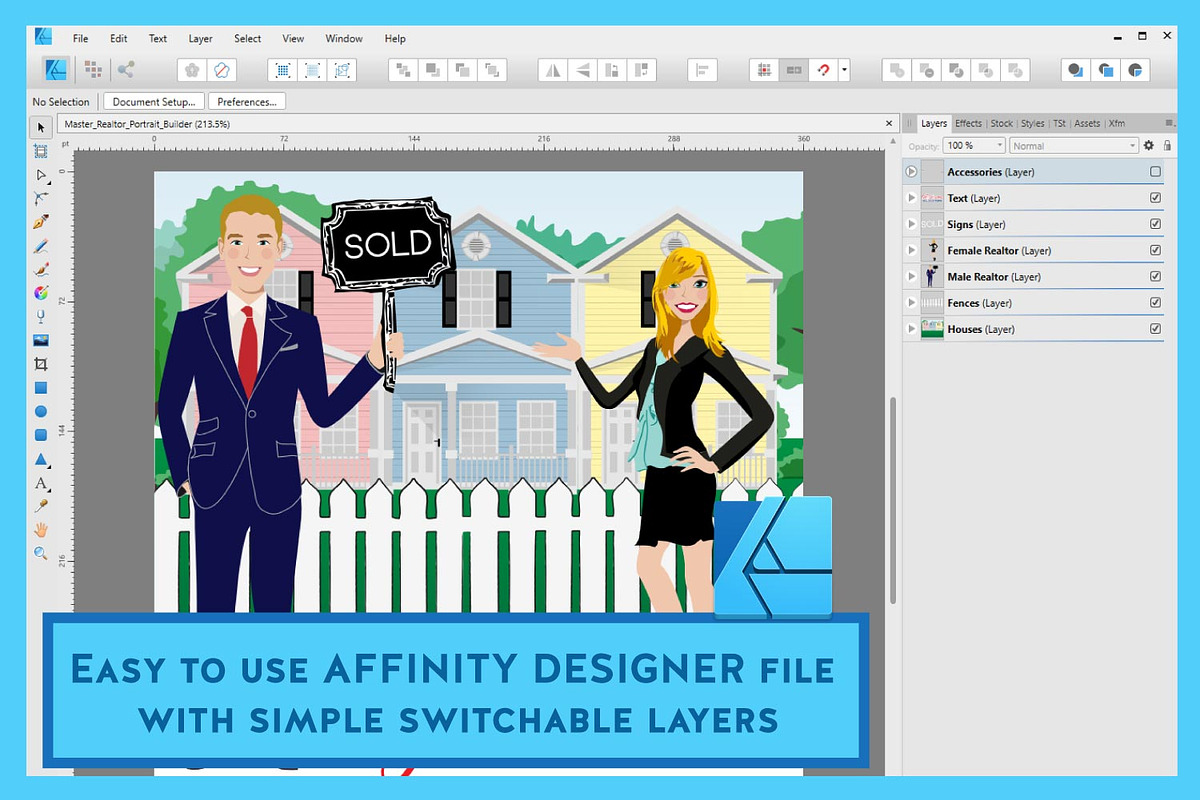Switch to the Export persona
The height and width of the screenshot is (800, 1200).
125,70
